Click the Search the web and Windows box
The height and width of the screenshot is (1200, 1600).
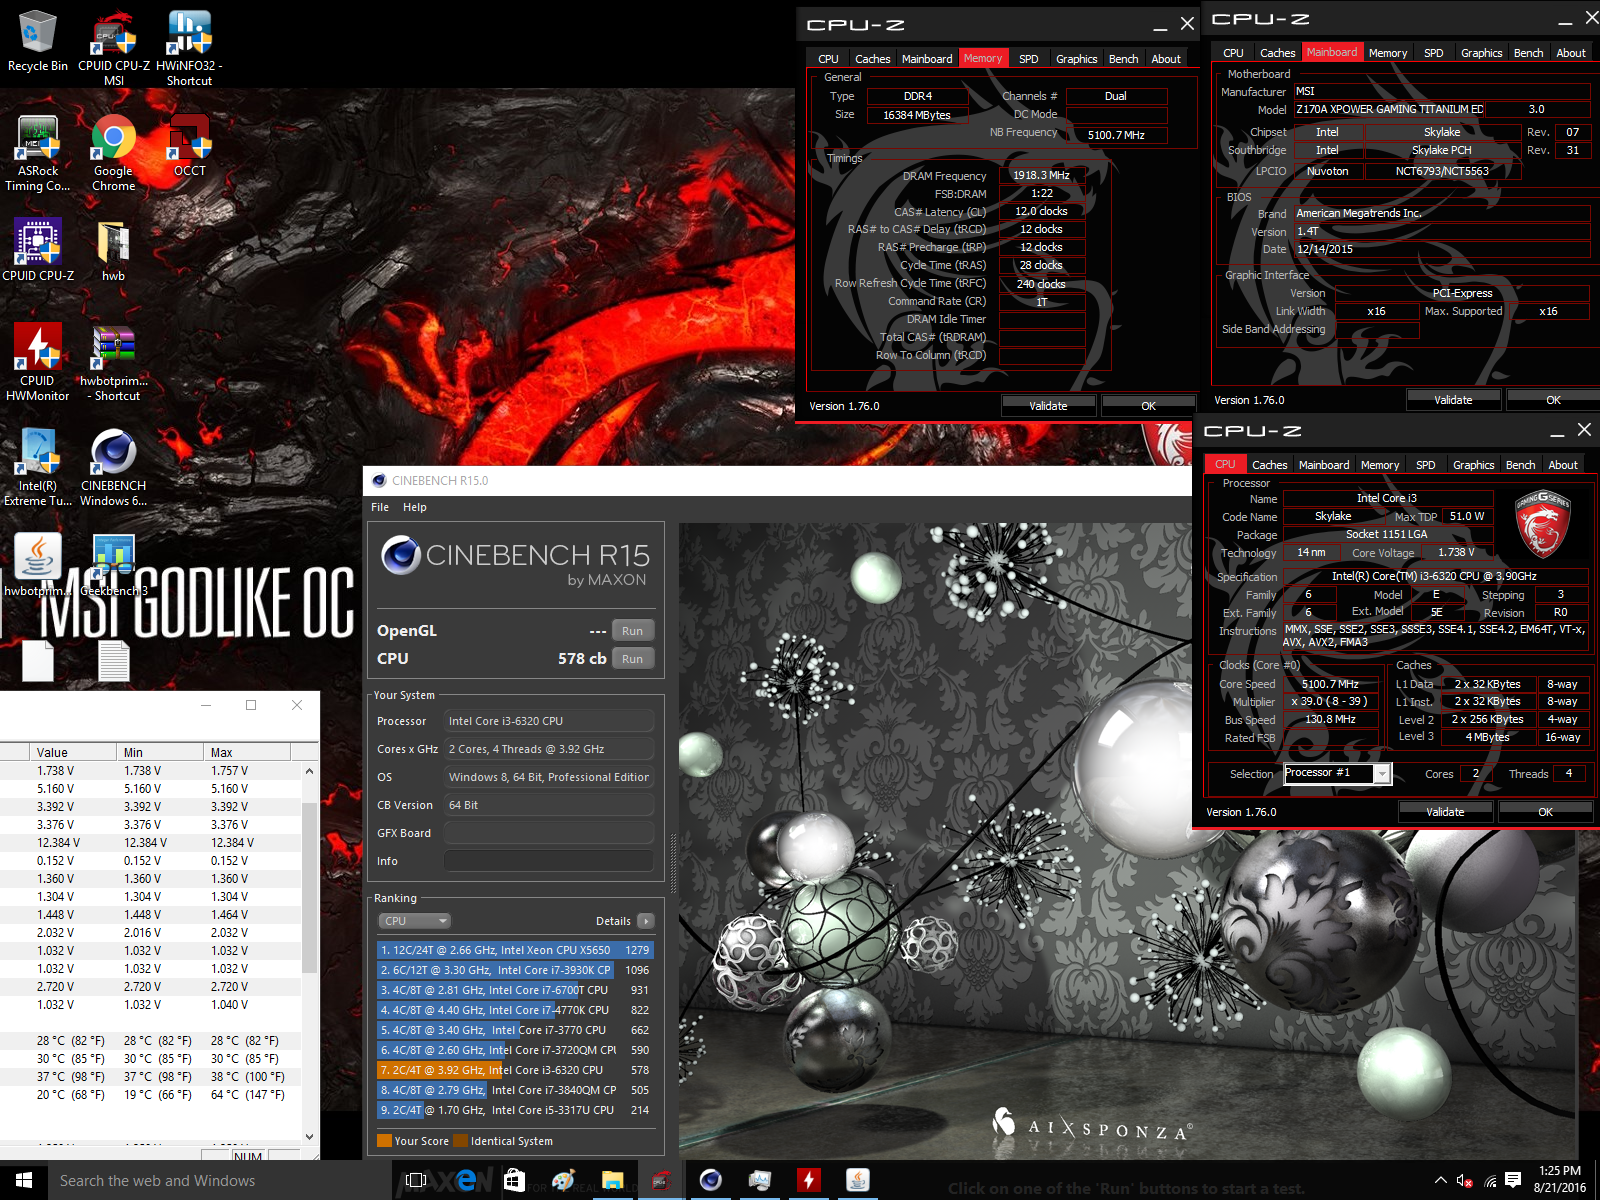[x=220, y=1181]
